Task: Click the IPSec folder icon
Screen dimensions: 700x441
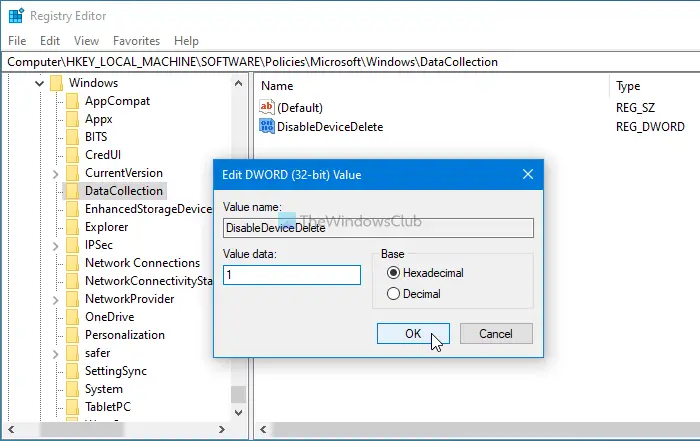Action: tap(72, 245)
